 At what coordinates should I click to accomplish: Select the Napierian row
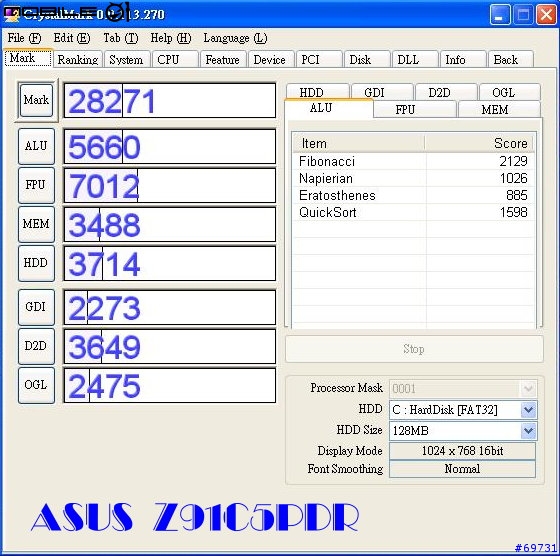(x=413, y=178)
